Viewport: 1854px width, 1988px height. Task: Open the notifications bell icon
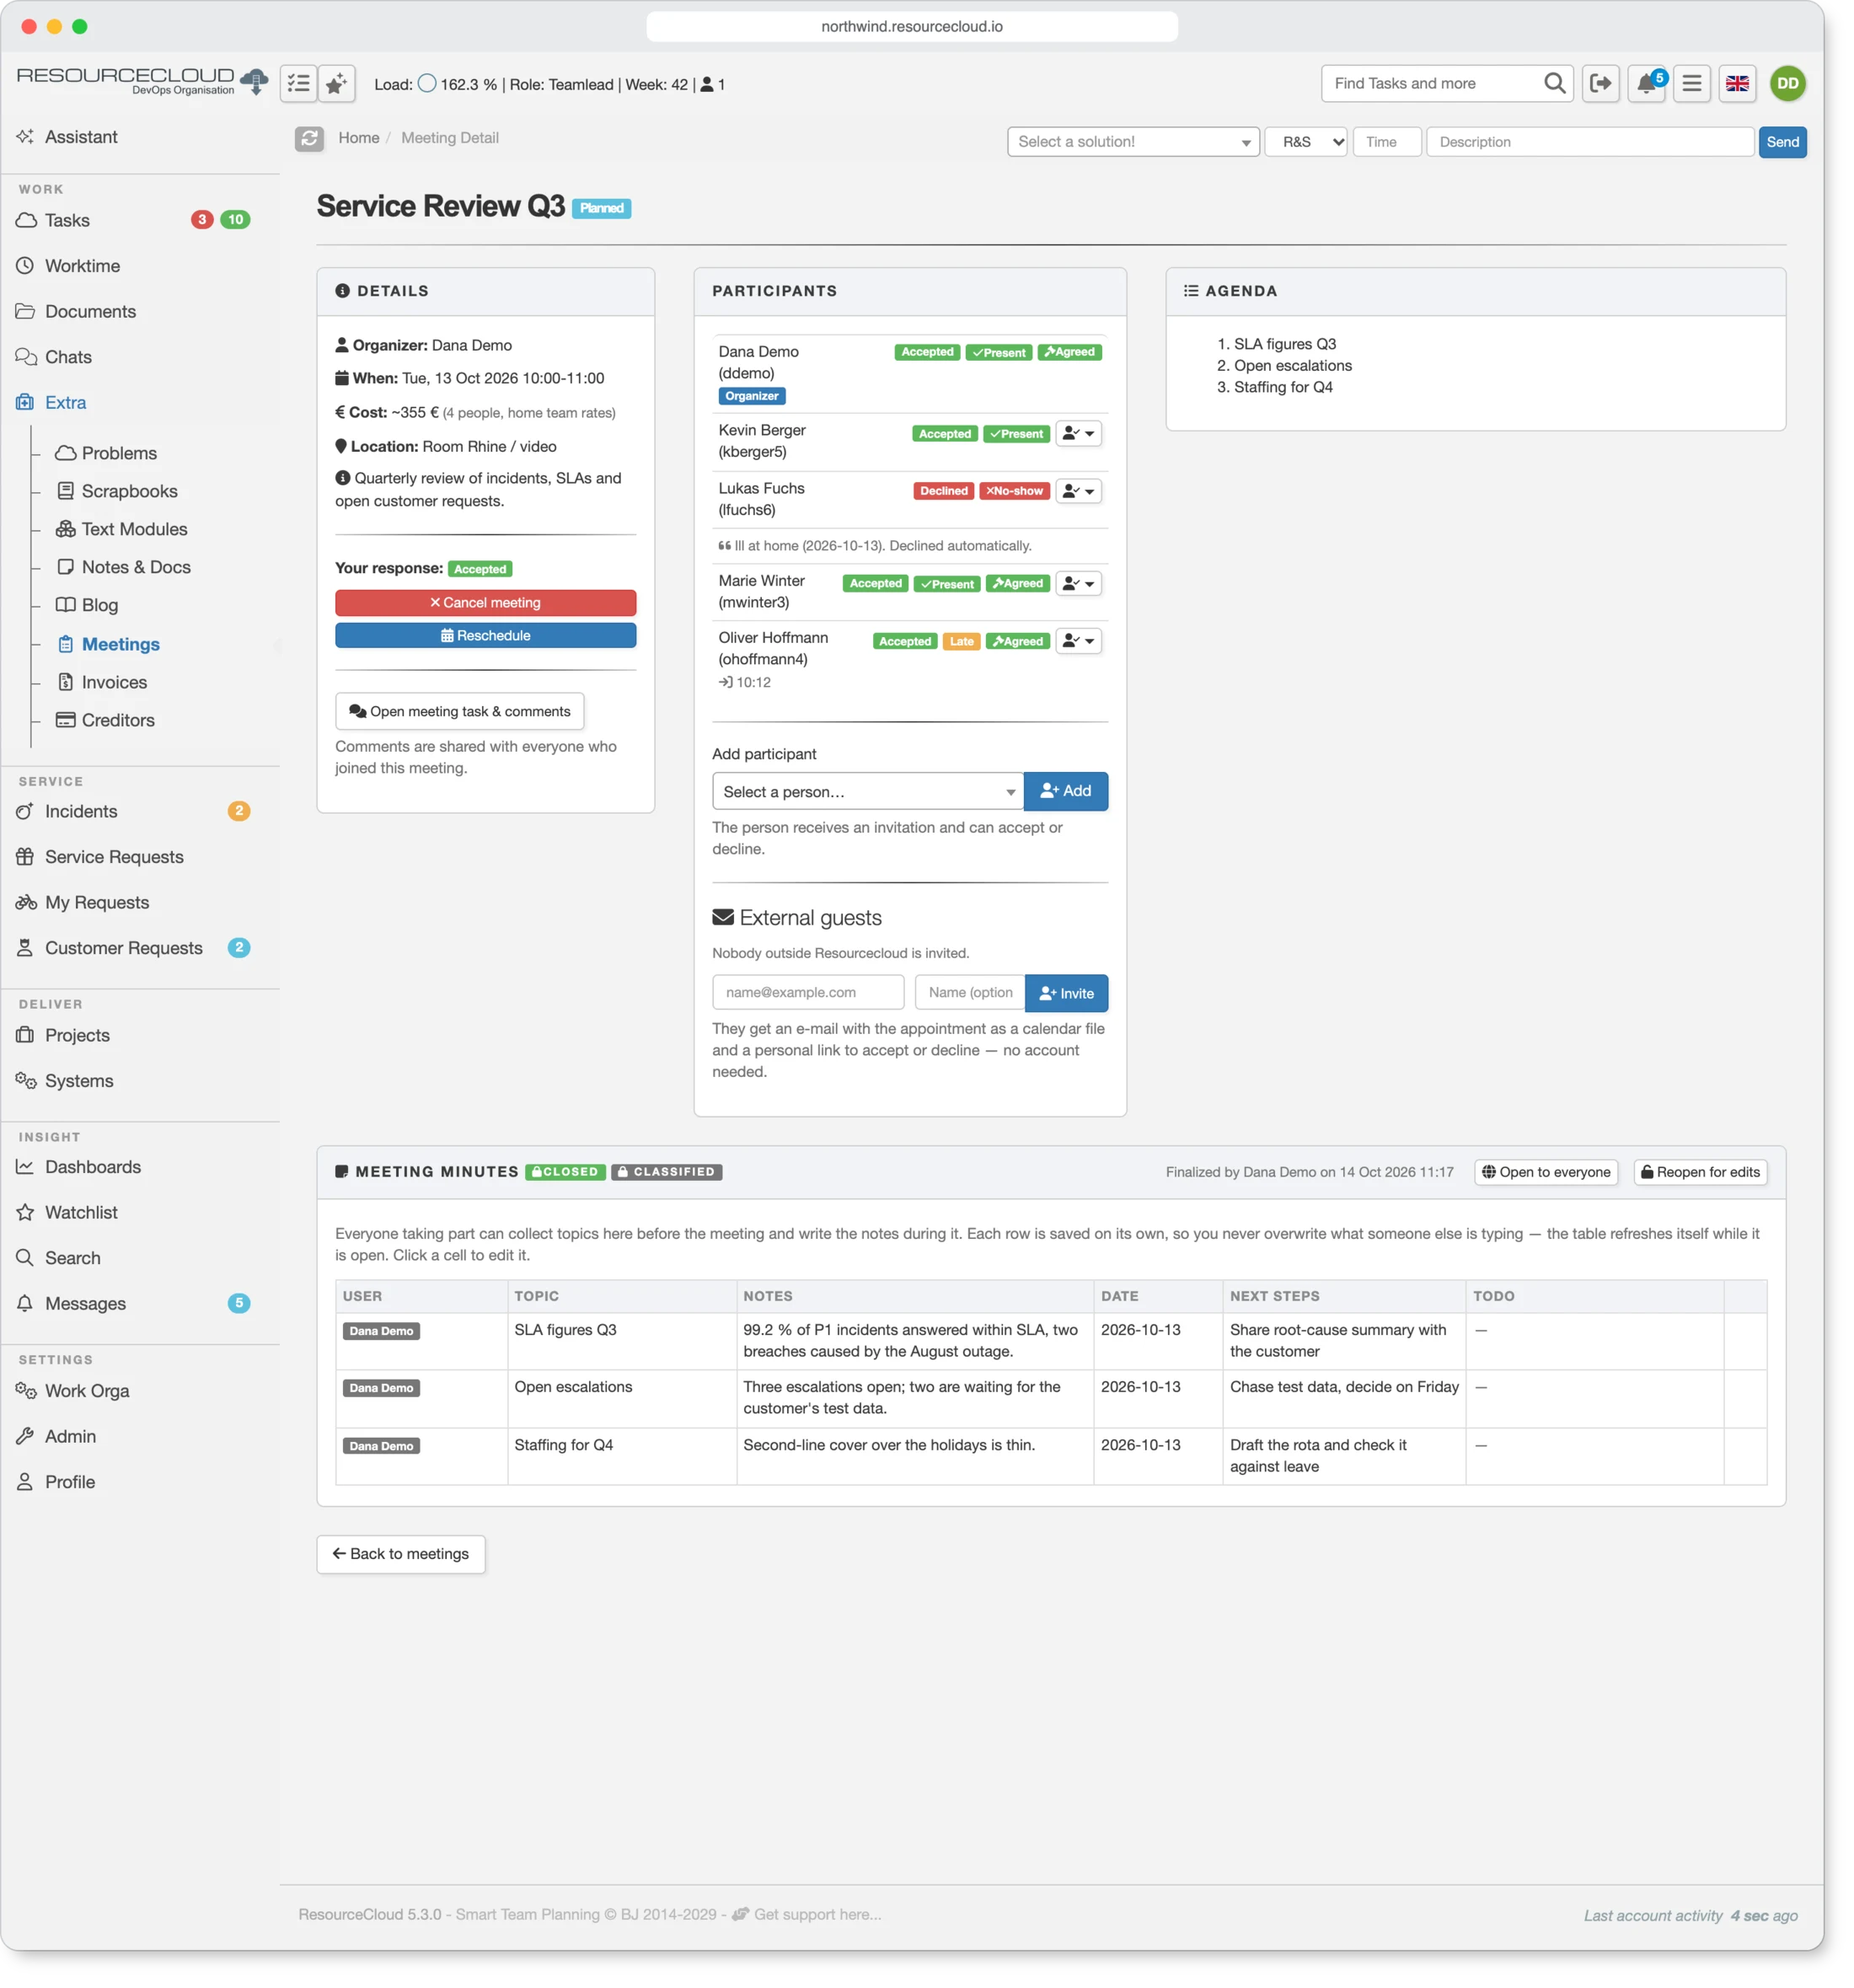(x=1646, y=84)
